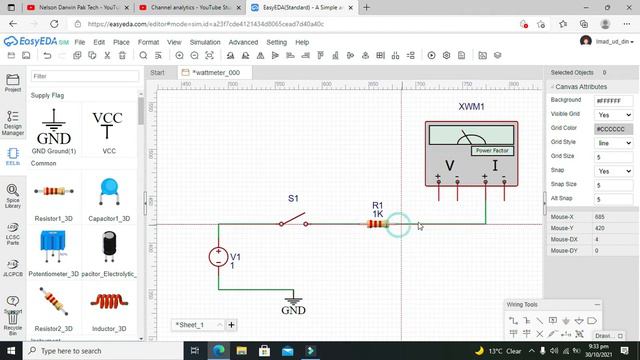
Task: Pick the Capacitor1_3D component
Action: tap(109, 199)
